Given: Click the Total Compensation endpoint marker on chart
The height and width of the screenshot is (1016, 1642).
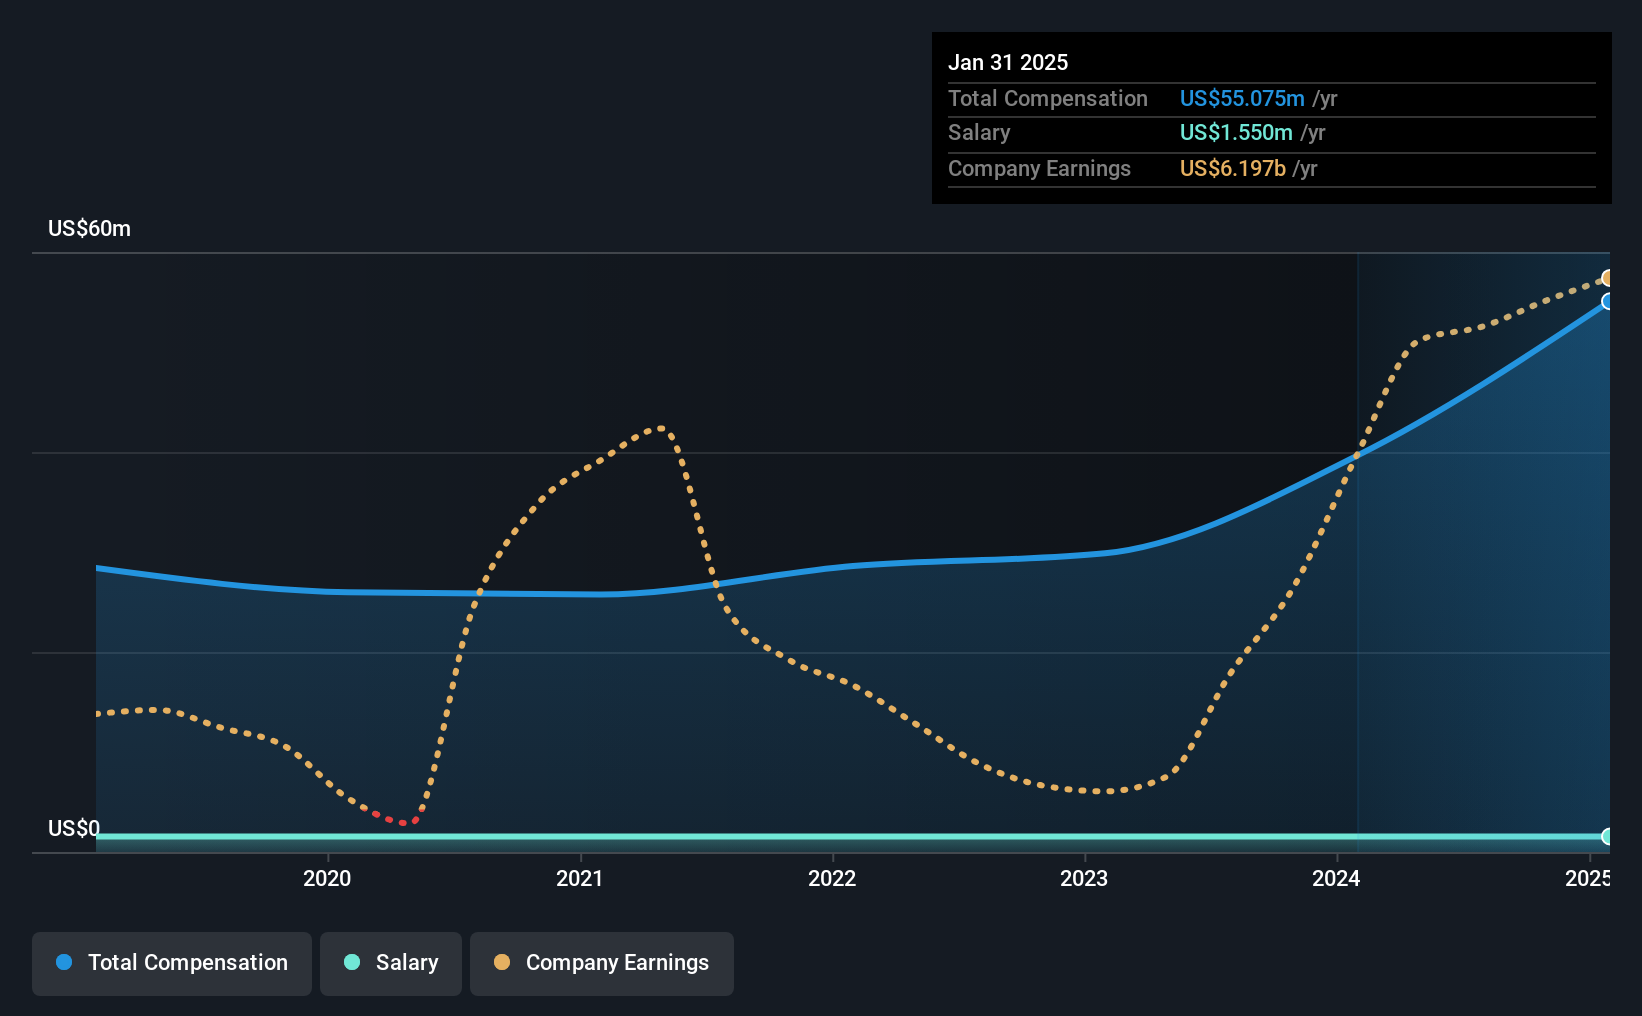Looking at the screenshot, I should click(x=1608, y=301).
